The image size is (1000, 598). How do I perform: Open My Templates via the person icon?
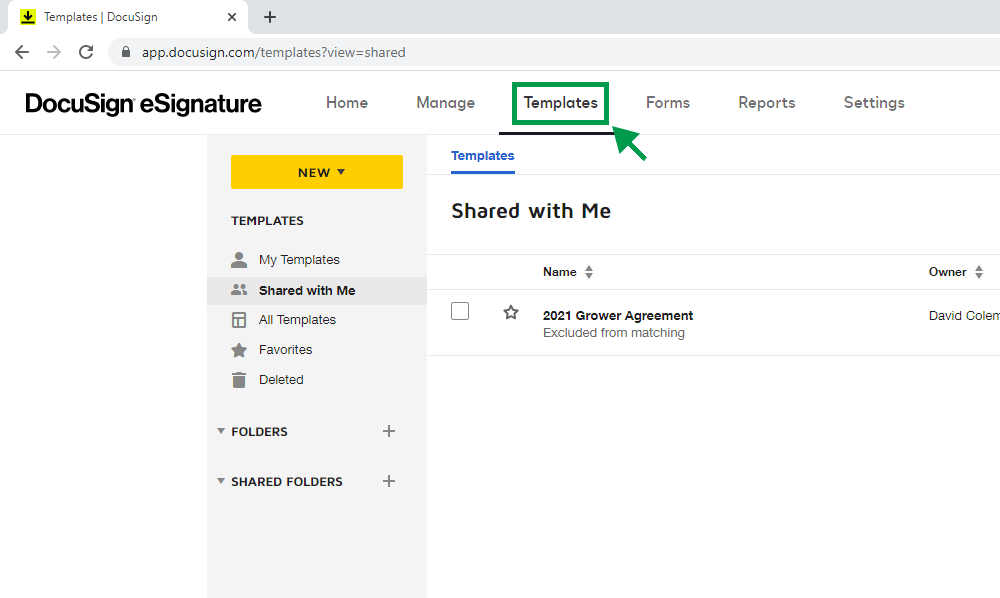click(238, 259)
